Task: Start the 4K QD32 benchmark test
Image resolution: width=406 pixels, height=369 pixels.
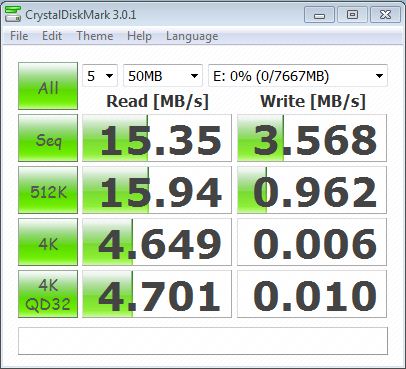Action: (x=48, y=294)
